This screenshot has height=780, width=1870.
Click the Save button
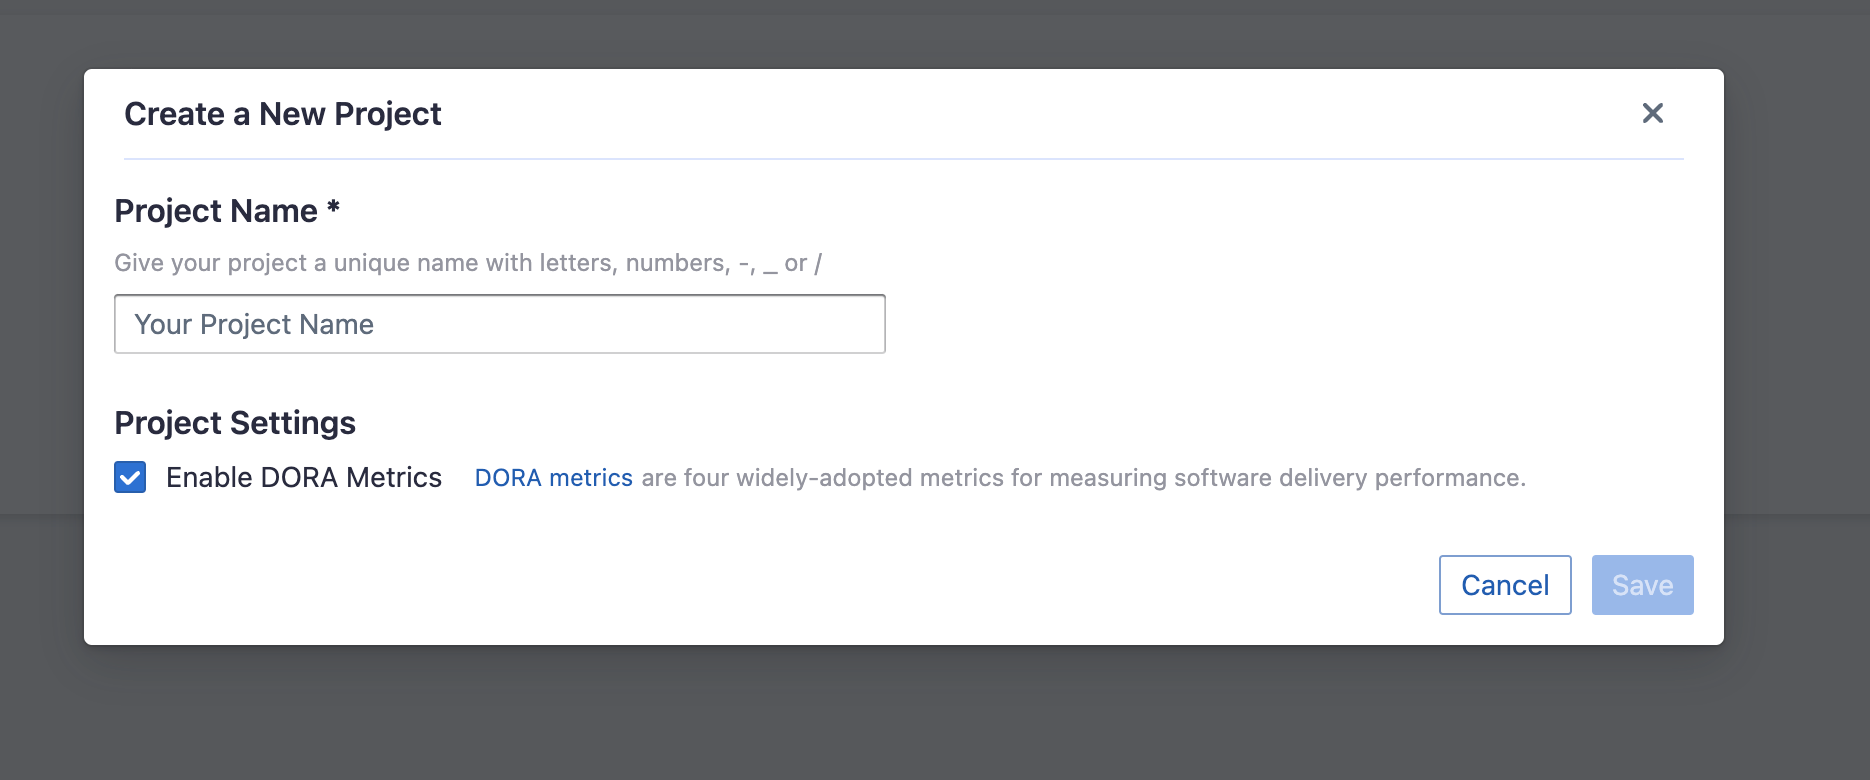[1642, 585]
